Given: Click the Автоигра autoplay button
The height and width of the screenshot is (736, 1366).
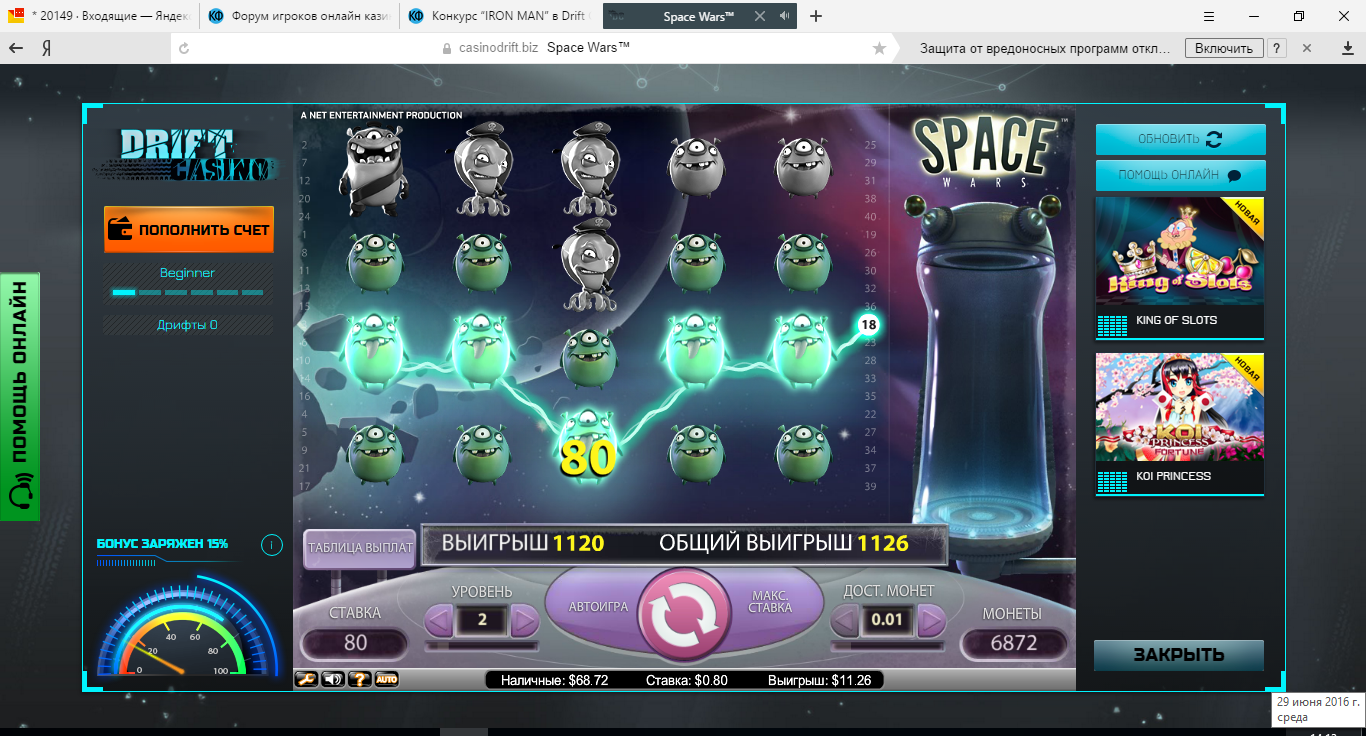Looking at the screenshot, I should (x=597, y=607).
